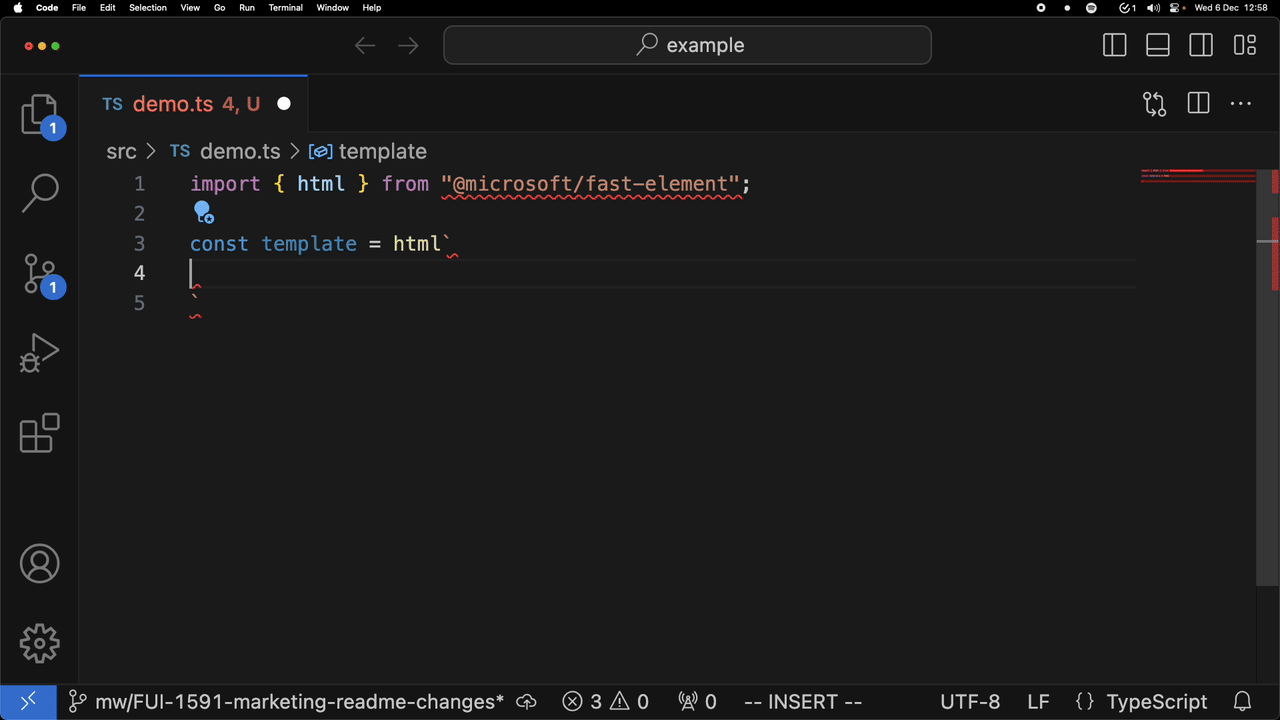This screenshot has width=1280, height=720.
Task: Click the "@microsoft/fast-element" import string
Action: [590, 184]
